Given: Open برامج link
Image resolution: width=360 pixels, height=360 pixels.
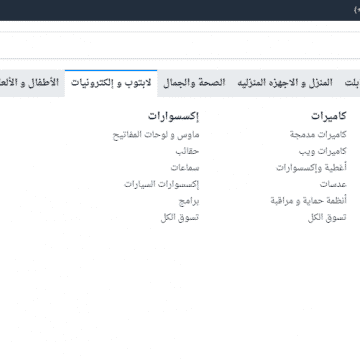Looking at the screenshot, I should [x=189, y=201].
